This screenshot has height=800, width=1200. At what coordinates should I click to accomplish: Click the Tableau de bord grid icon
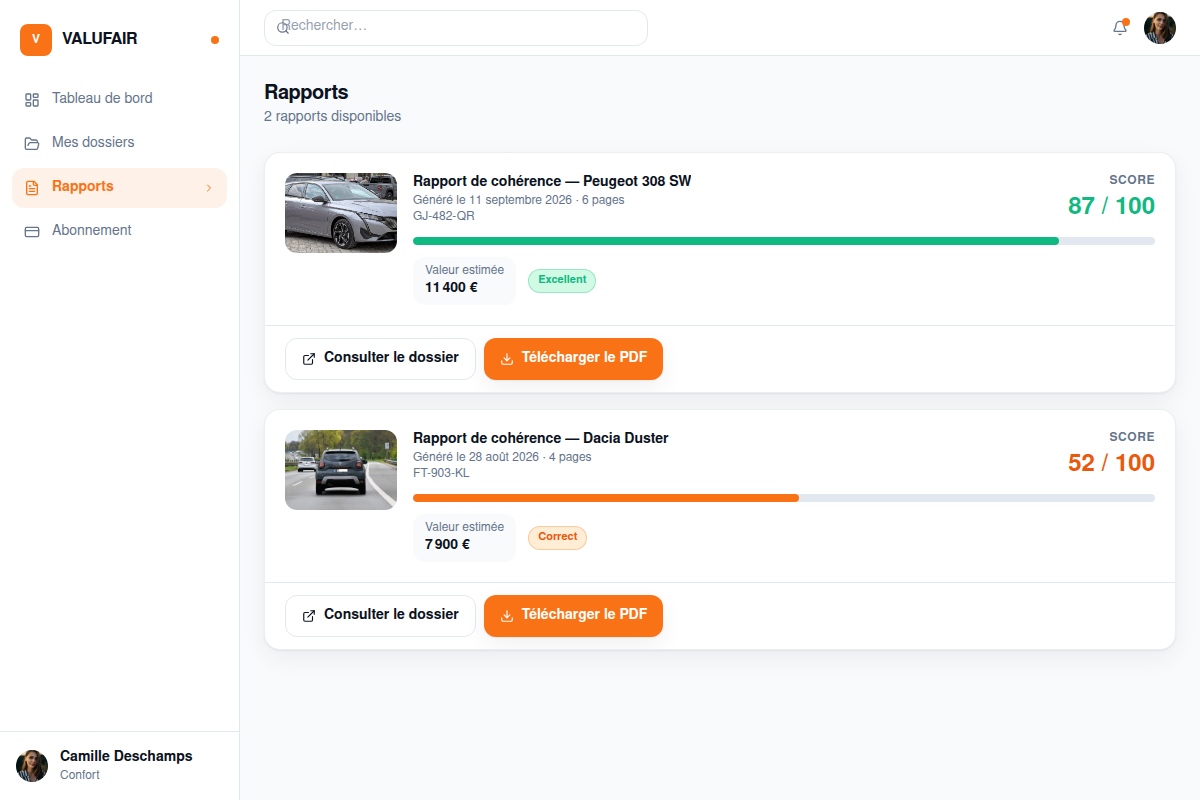point(32,99)
